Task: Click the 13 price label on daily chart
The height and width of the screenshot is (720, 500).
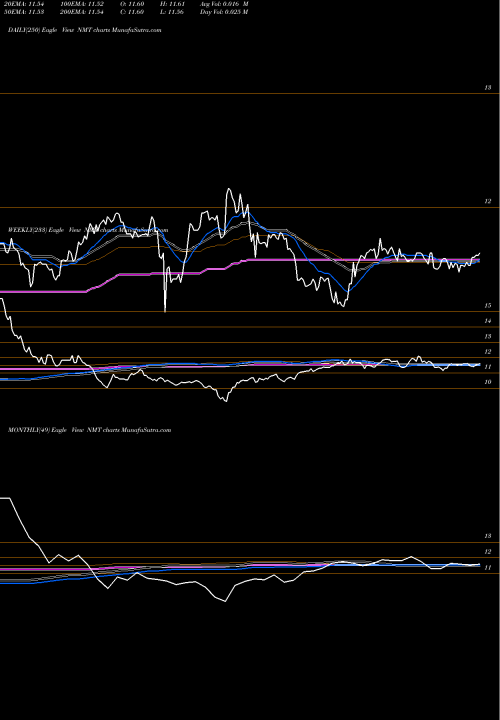Action: pyautogui.click(x=488, y=87)
